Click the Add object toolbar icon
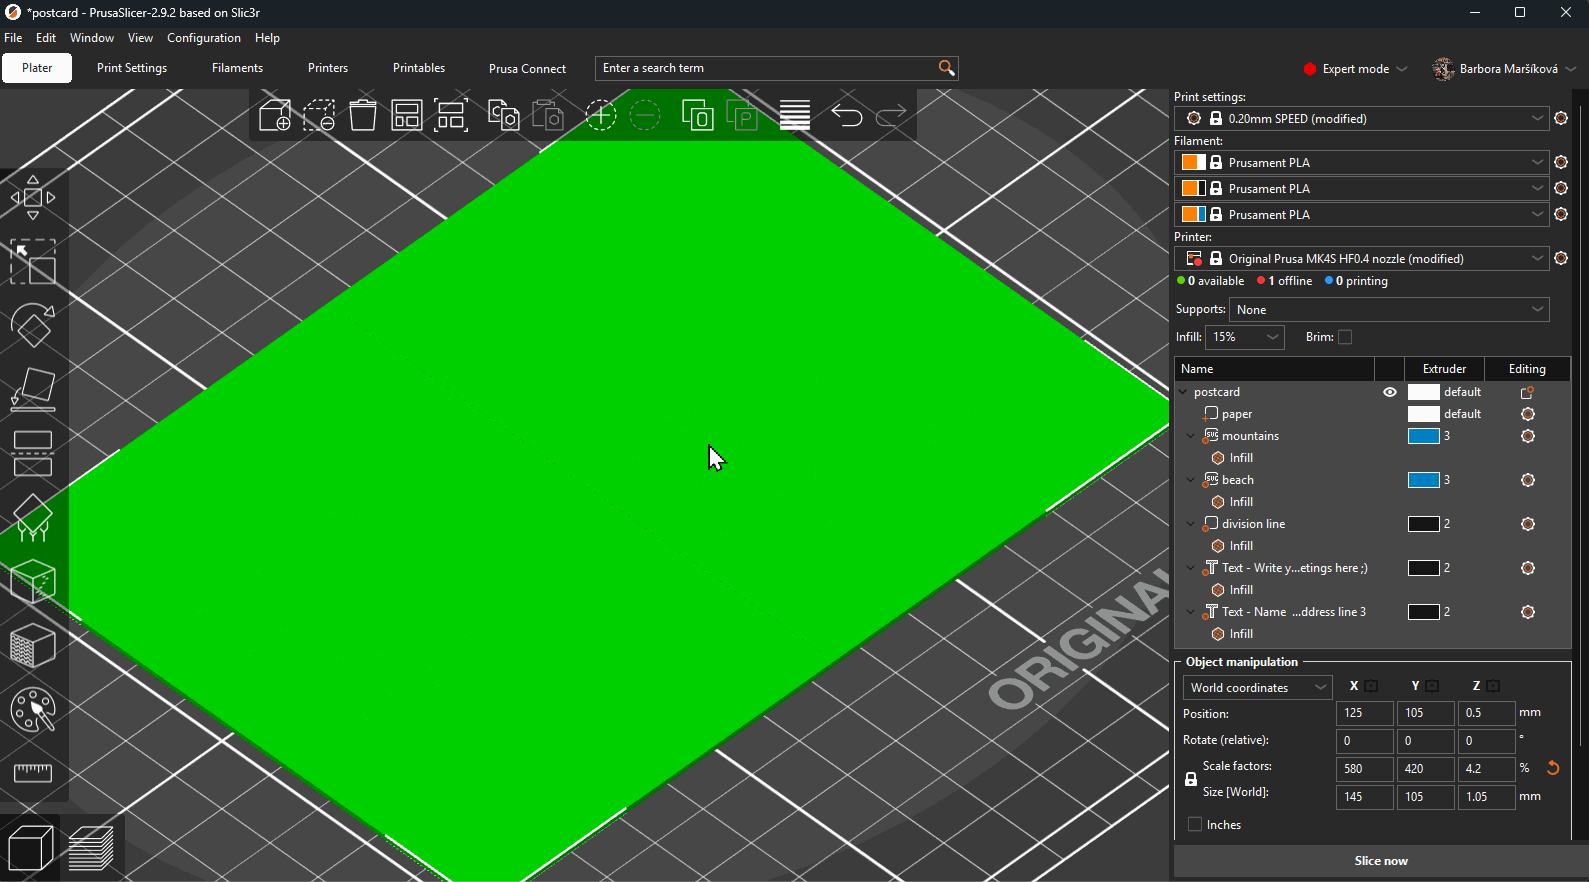Screen dimensions: 1589x882 (274, 116)
